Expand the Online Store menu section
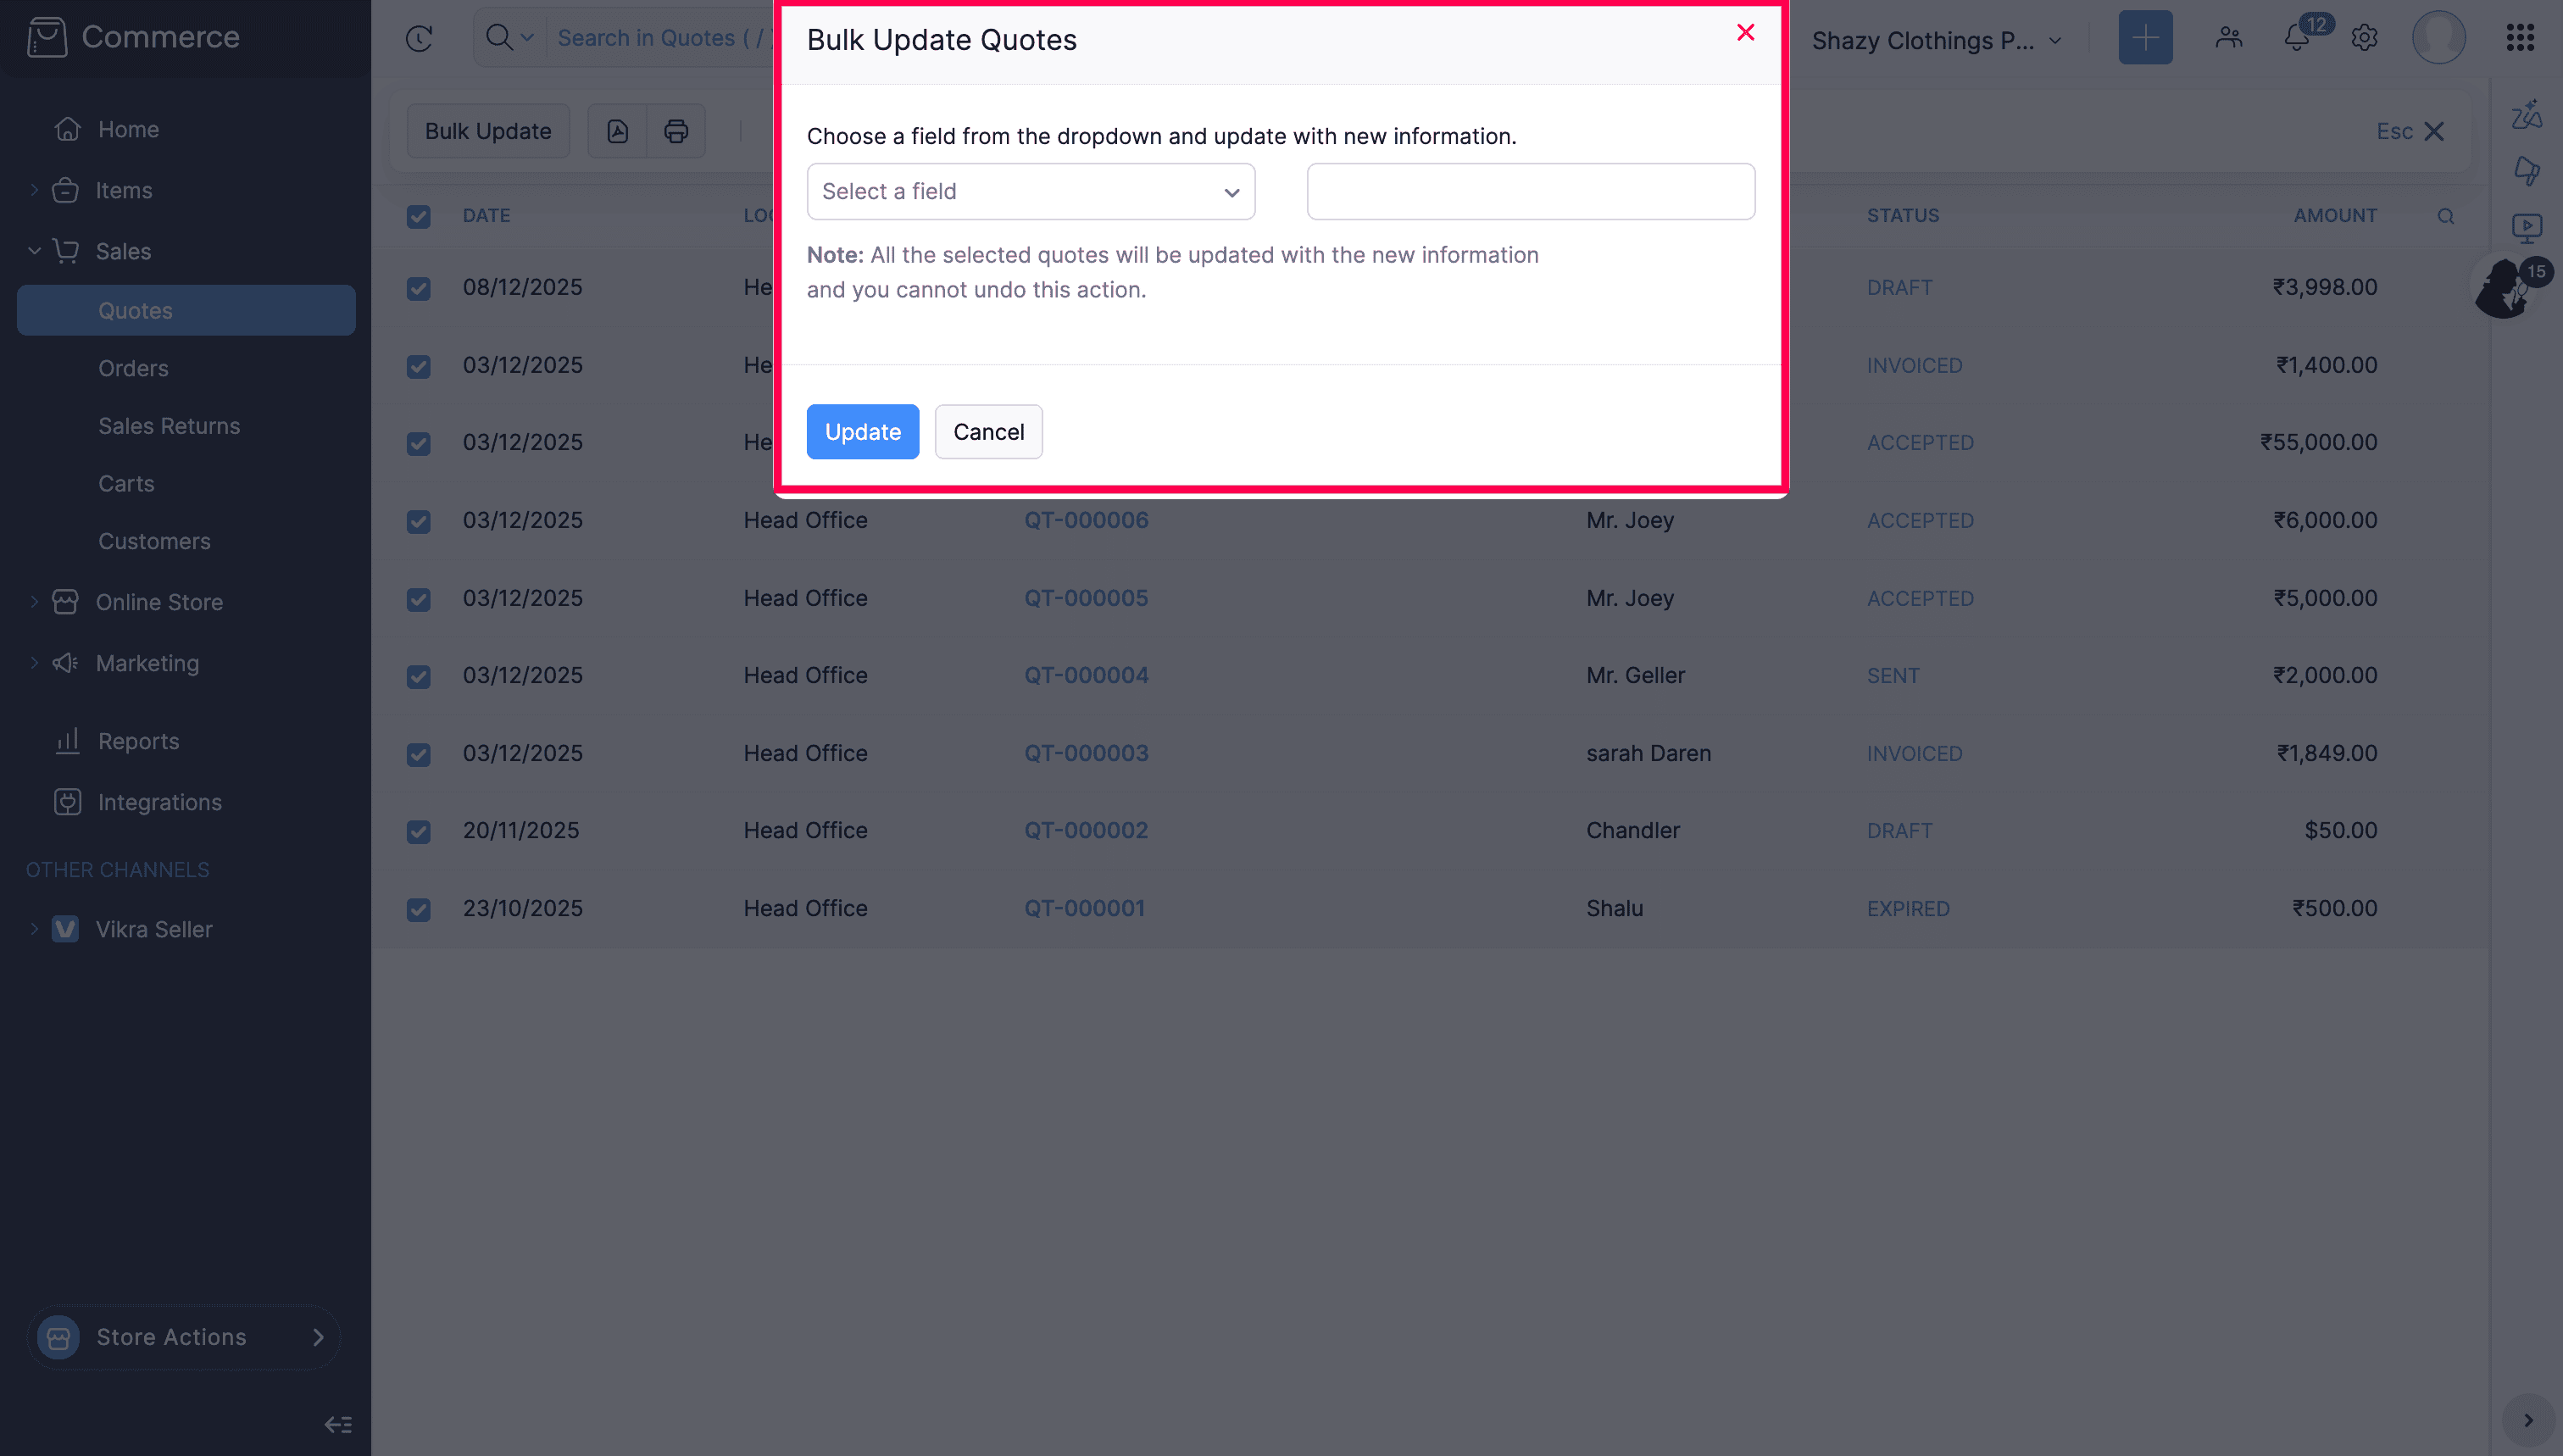The image size is (2563, 1456). coord(159,602)
